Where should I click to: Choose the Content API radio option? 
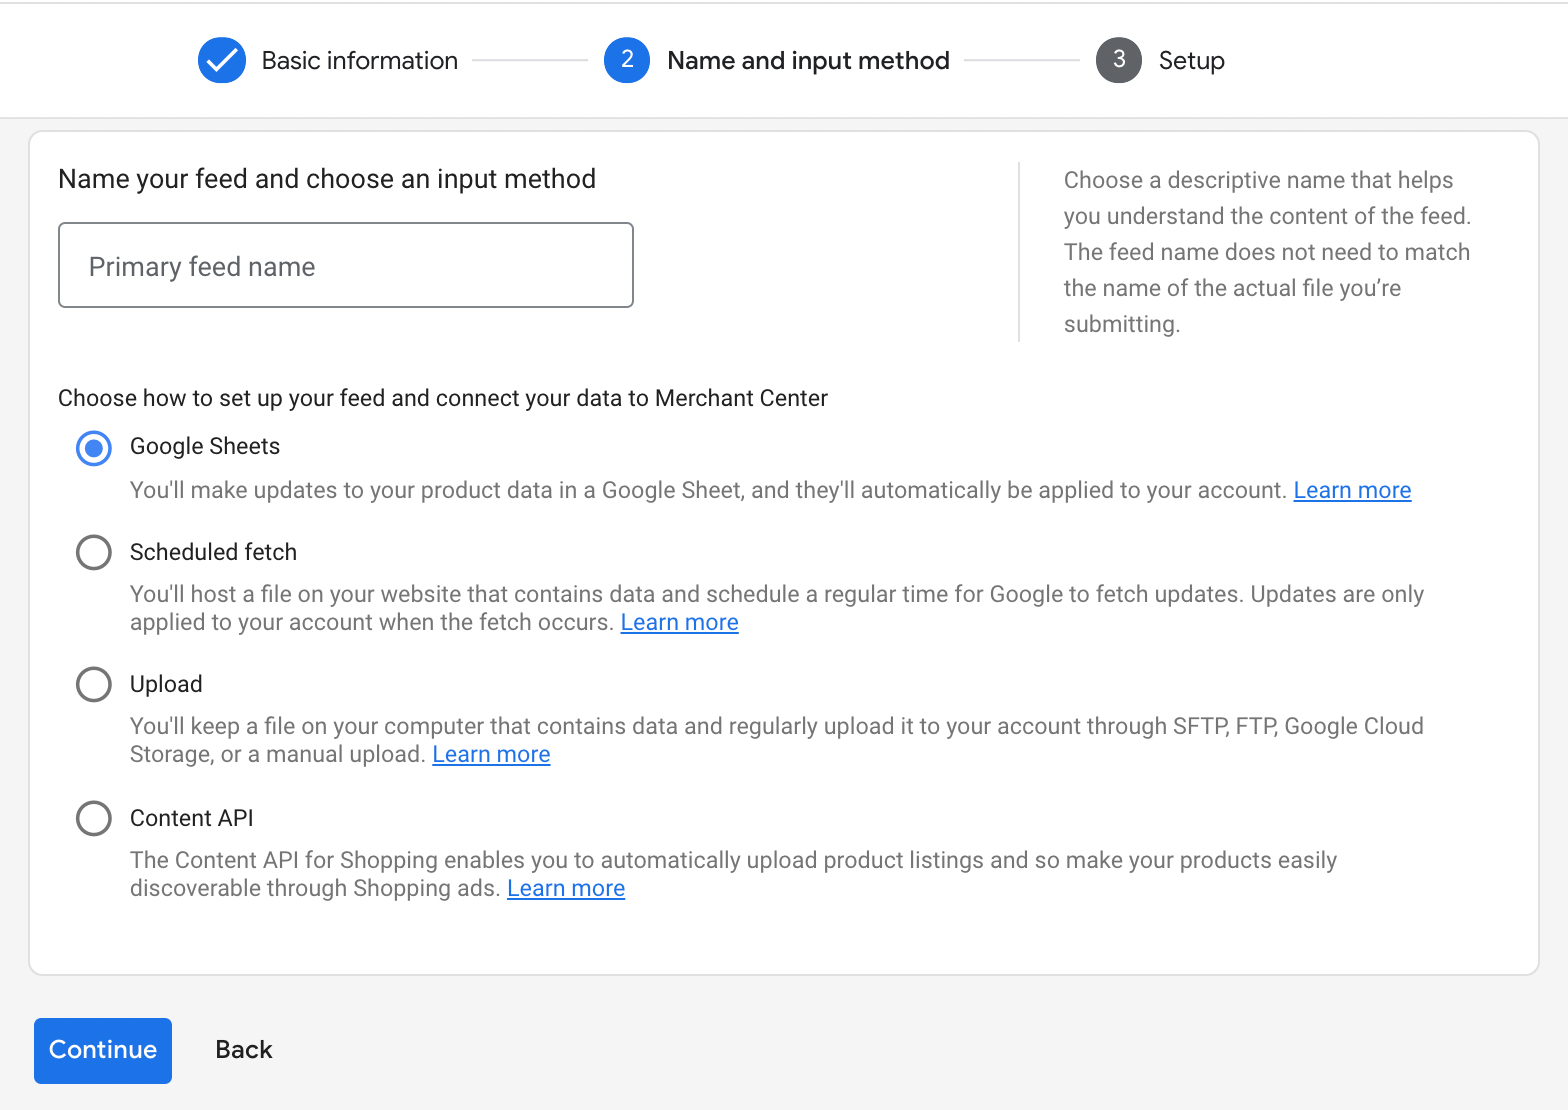point(94,818)
